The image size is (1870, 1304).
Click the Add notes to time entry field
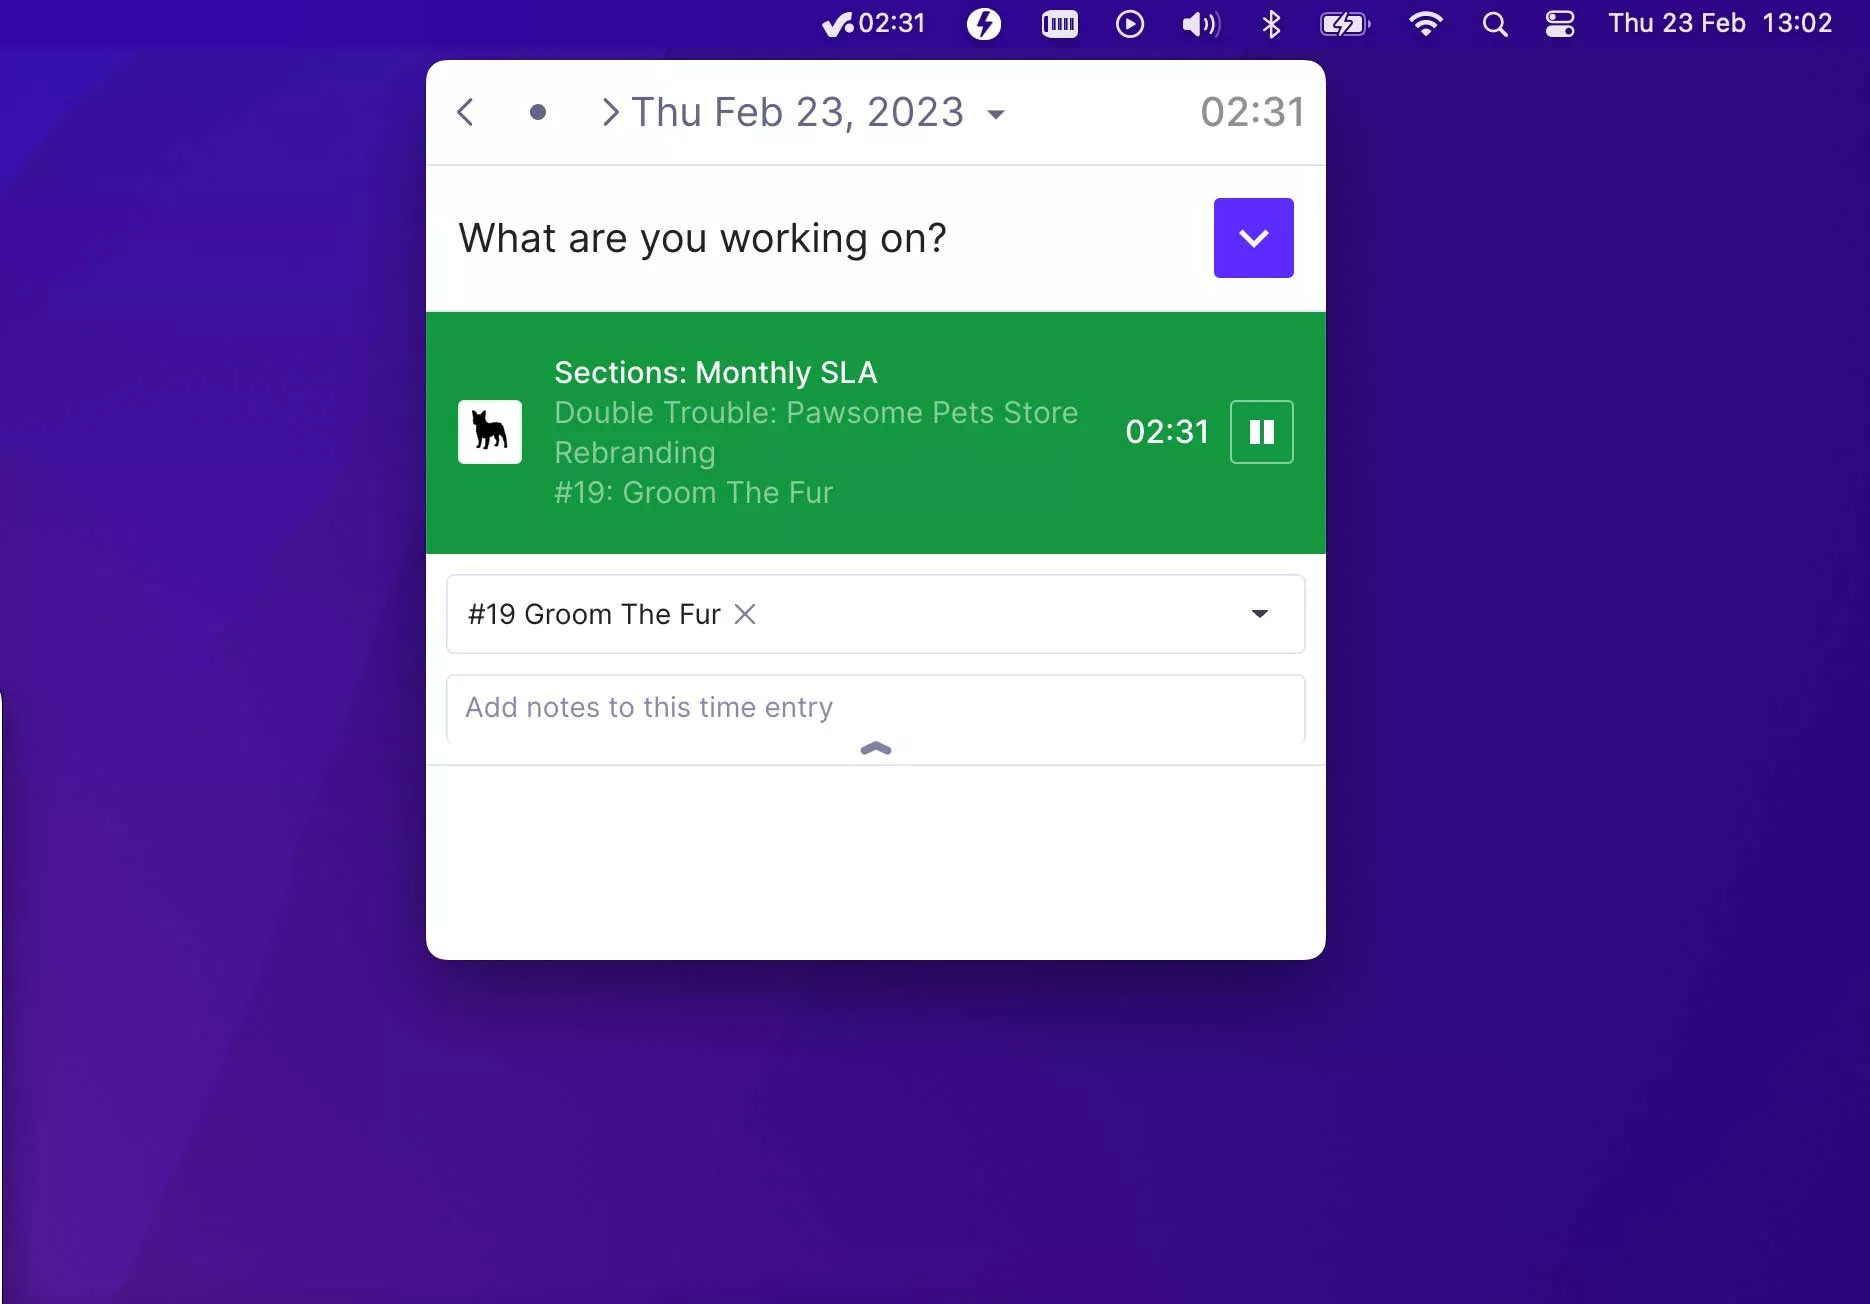click(x=876, y=708)
